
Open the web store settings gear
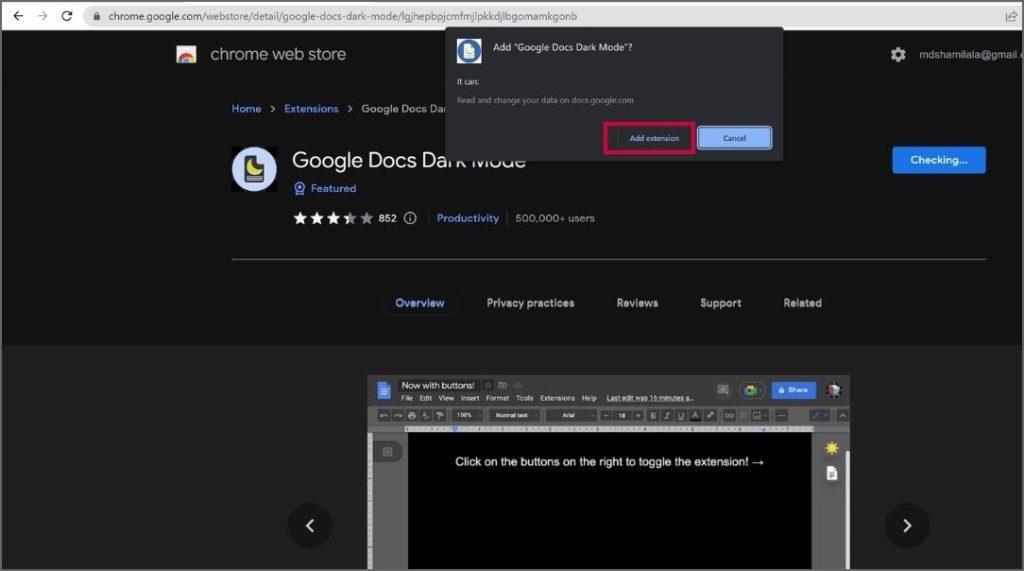pyautogui.click(x=898, y=55)
